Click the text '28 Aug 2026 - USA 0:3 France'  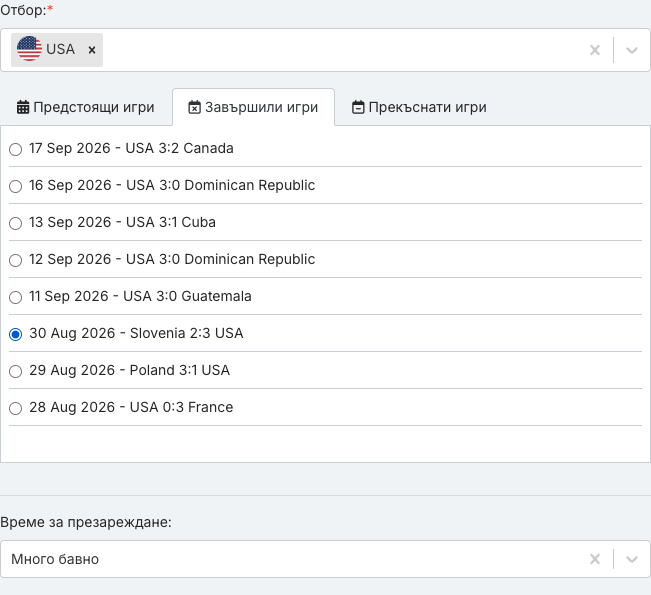click(131, 407)
